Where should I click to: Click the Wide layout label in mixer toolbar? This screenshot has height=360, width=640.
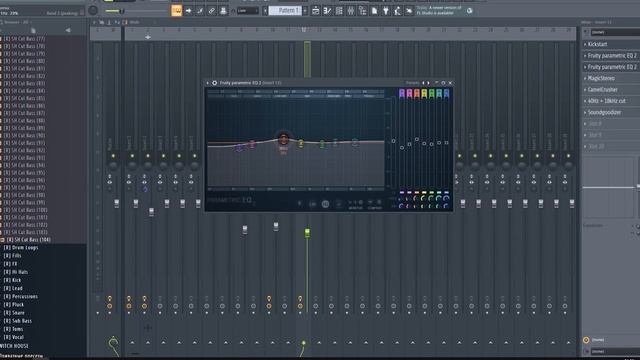point(134,22)
